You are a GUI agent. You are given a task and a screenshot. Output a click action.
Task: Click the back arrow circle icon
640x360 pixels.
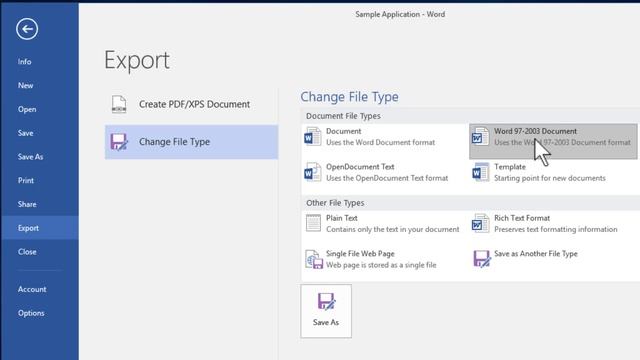(27, 29)
